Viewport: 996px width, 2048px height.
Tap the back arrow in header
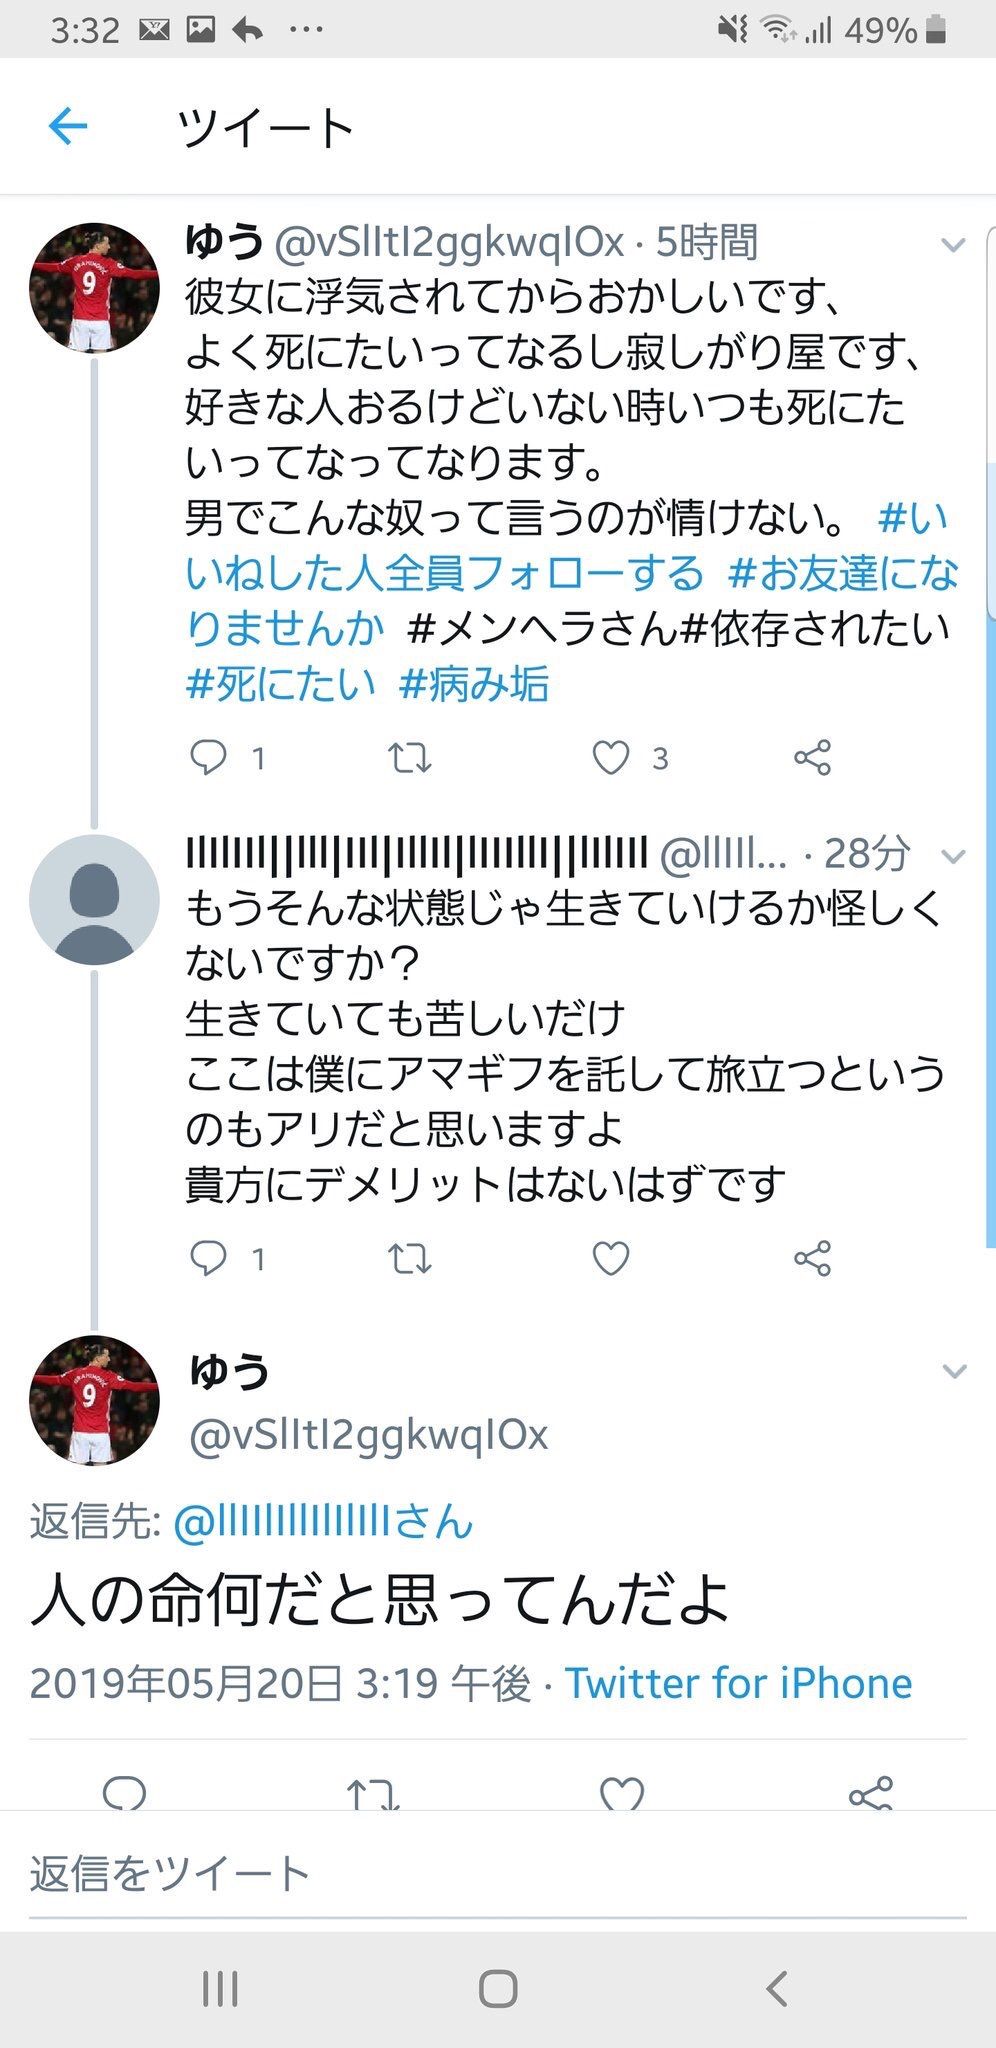click(x=68, y=127)
